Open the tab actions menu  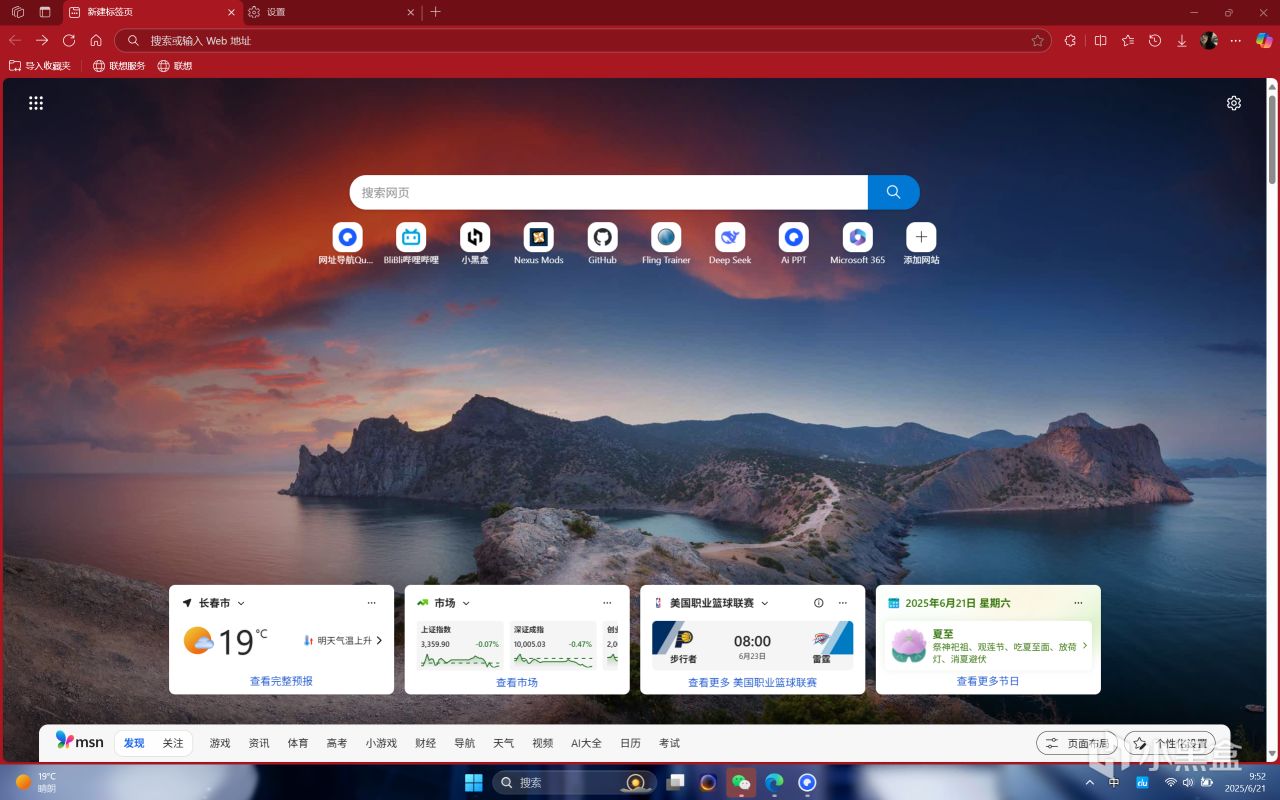tap(45, 12)
